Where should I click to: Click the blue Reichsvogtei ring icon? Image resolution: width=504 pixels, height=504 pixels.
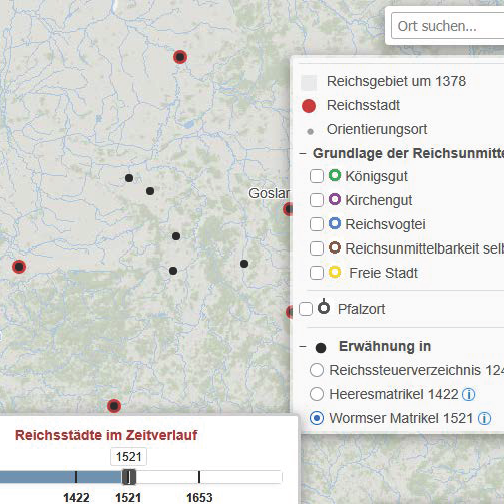coord(335,223)
